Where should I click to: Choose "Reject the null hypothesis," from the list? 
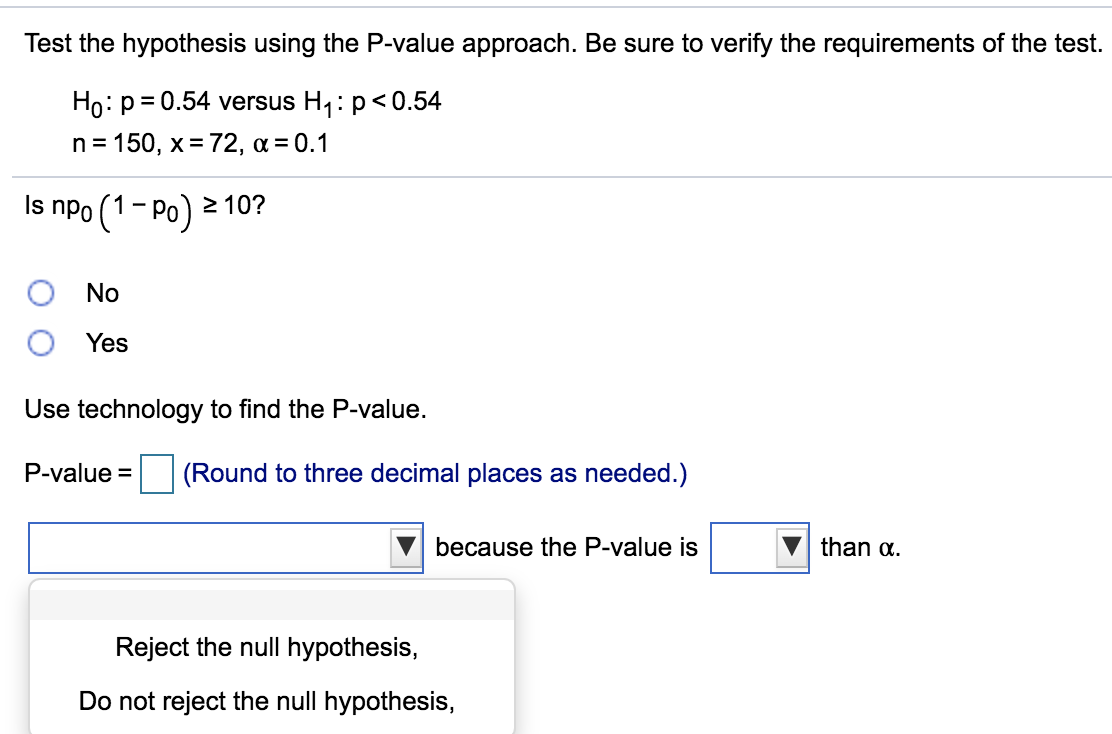click(268, 647)
